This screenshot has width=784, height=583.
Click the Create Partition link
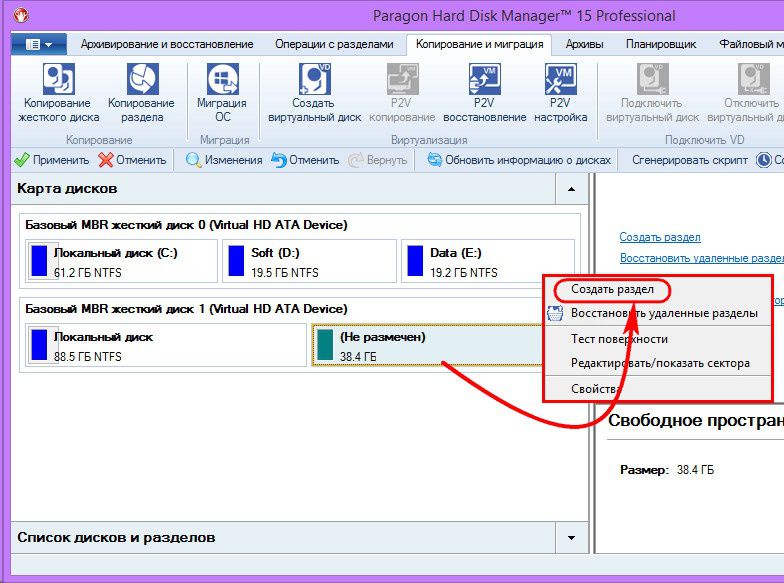(660, 237)
